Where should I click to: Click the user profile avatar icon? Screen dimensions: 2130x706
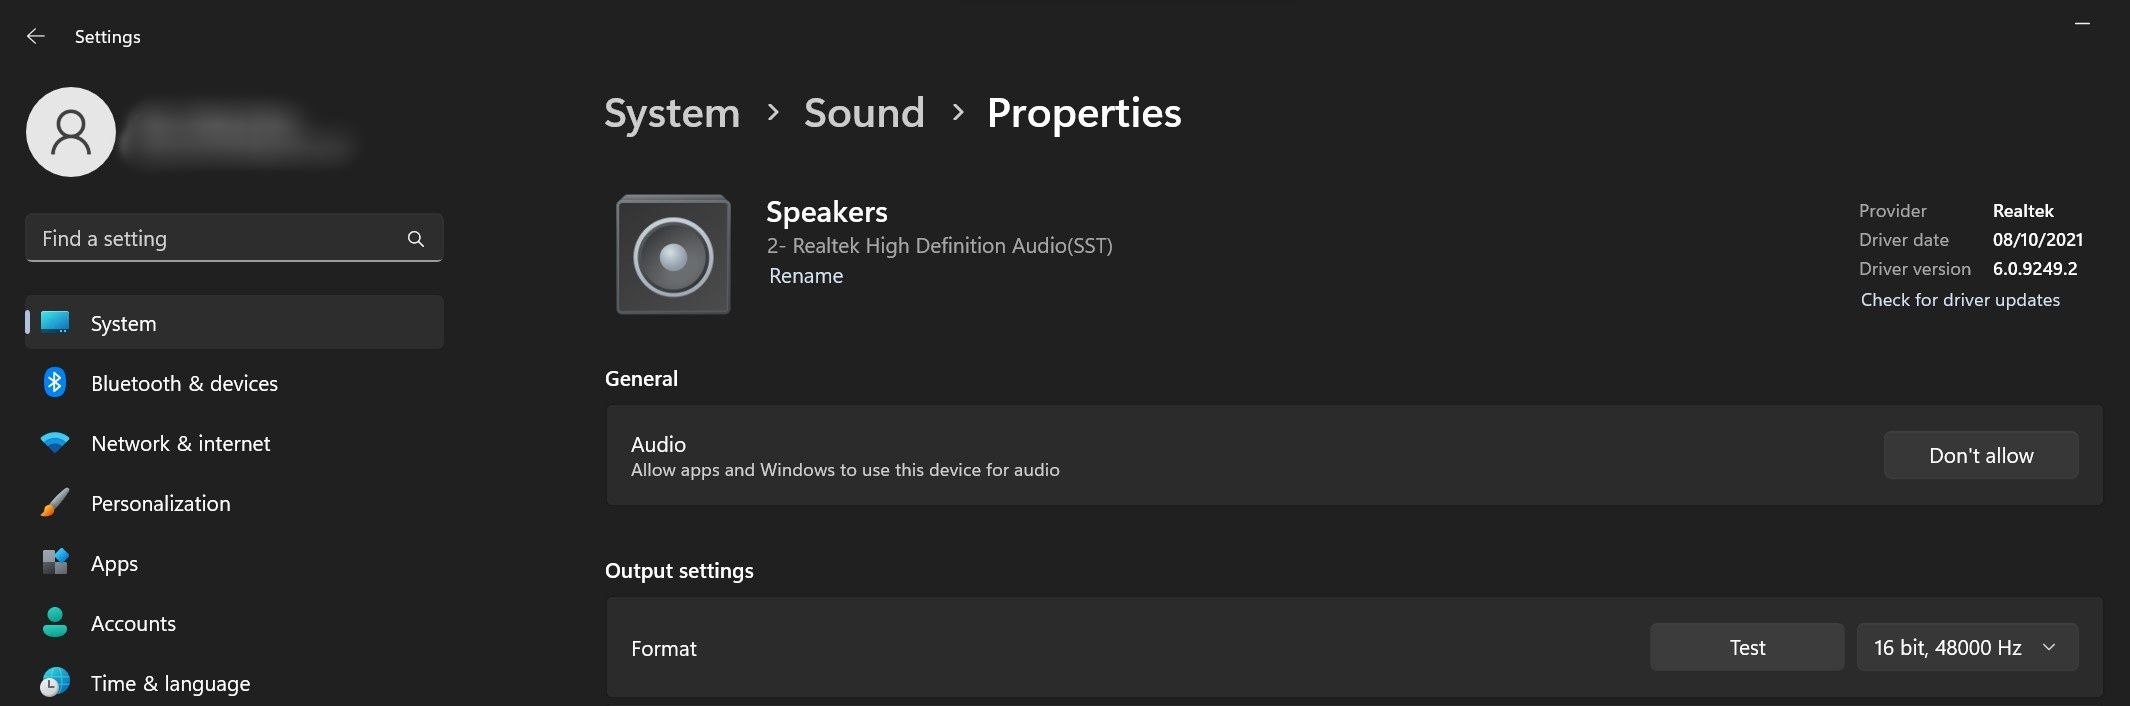point(71,132)
